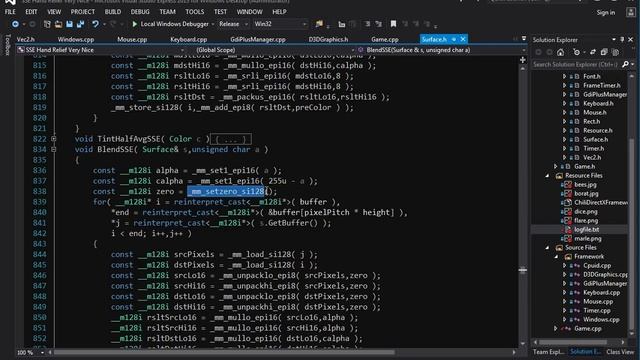Expand the Game.h tree node

(556, 166)
